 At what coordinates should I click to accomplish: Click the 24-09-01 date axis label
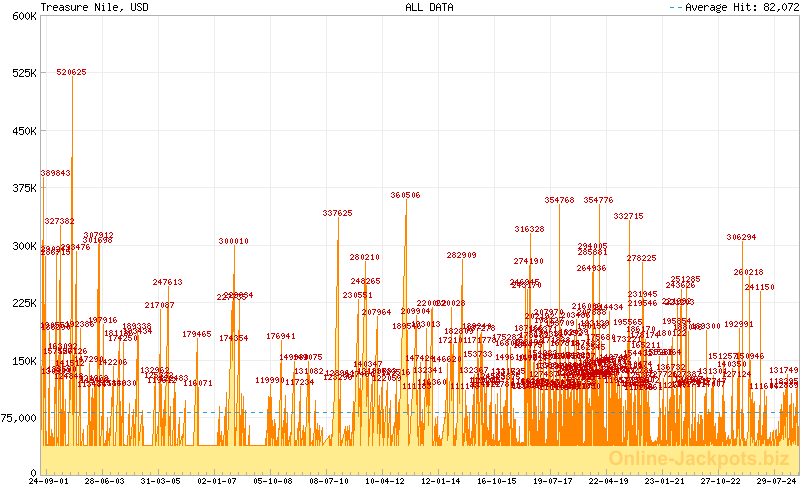[x=48, y=481]
